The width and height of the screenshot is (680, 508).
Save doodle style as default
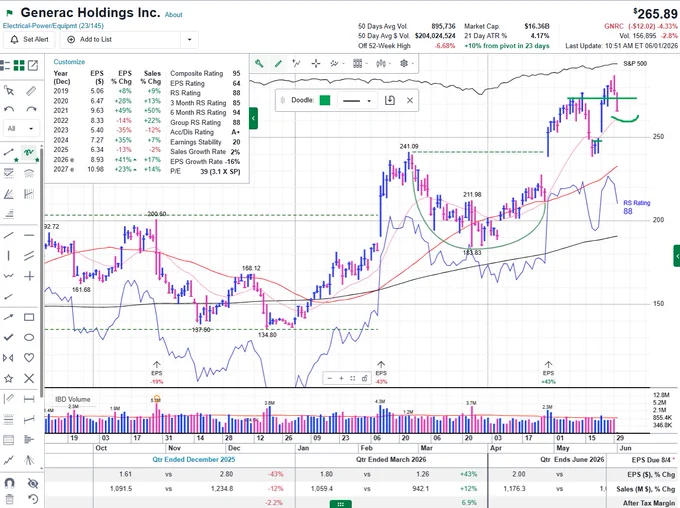(x=390, y=101)
